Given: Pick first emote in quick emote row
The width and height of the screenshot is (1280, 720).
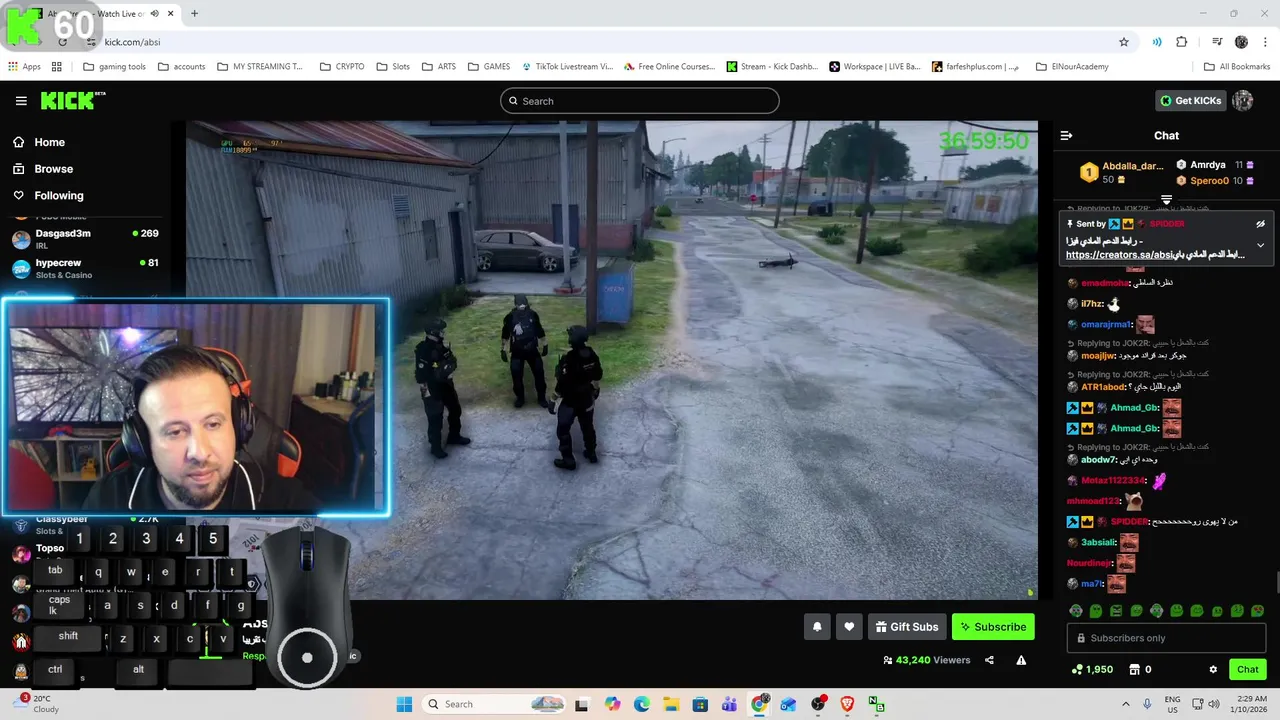Looking at the screenshot, I should [x=1076, y=611].
